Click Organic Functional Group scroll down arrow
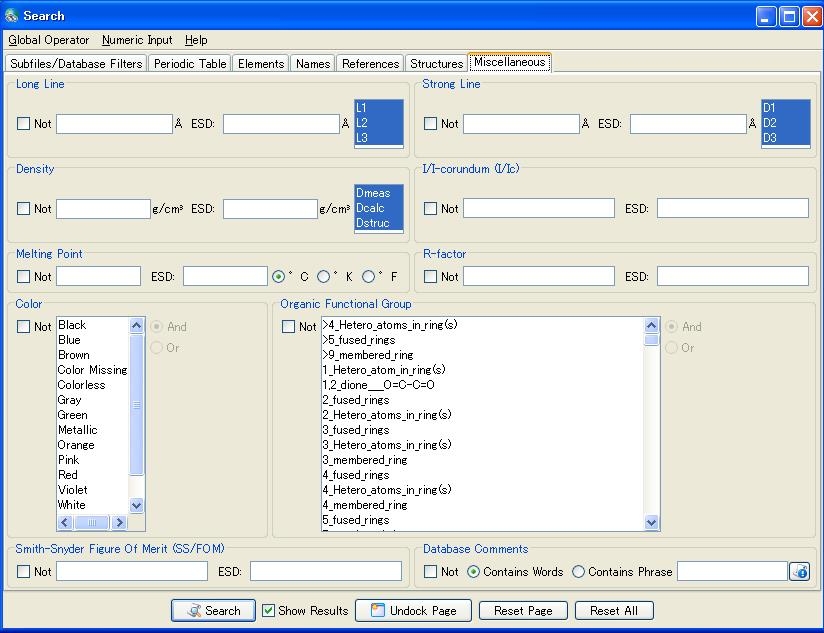 (651, 523)
